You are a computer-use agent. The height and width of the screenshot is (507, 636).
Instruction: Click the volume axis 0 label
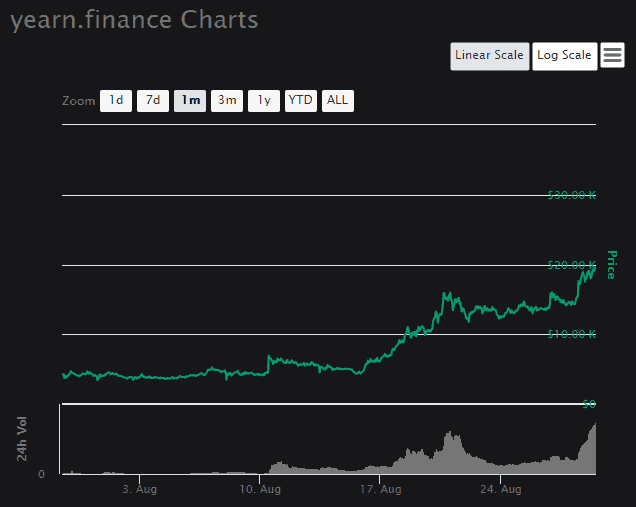[41, 474]
